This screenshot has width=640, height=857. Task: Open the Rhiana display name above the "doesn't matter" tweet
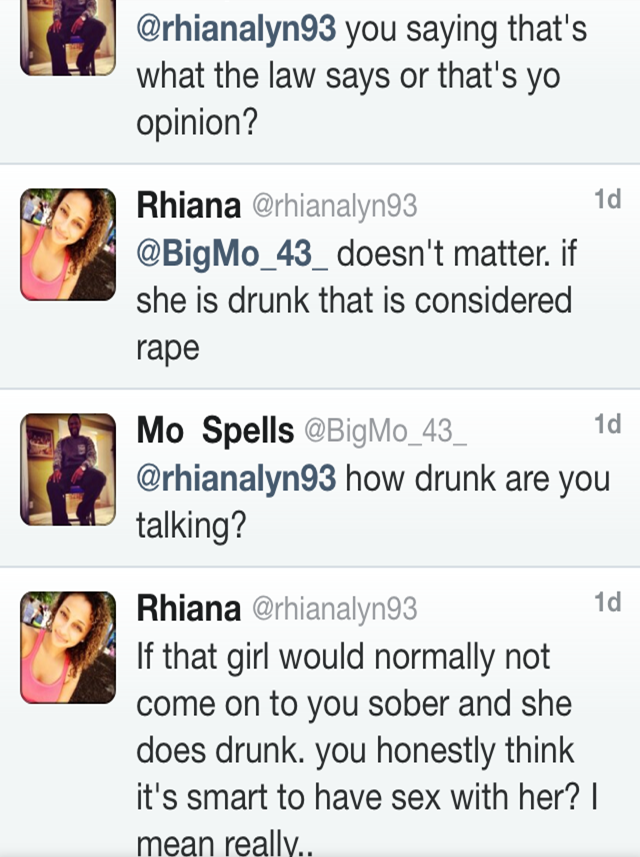coord(188,206)
